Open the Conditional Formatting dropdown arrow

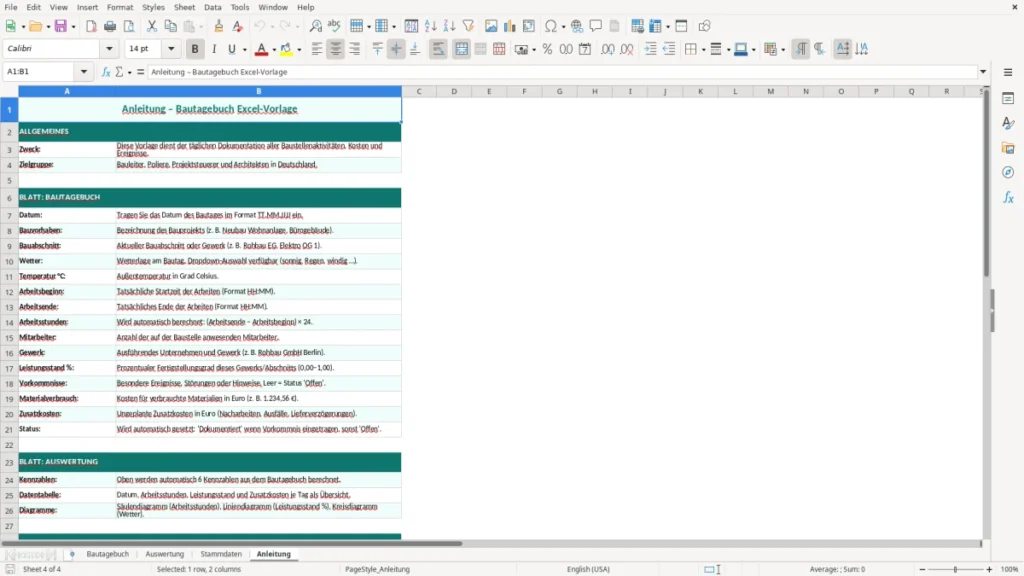[x=783, y=50]
